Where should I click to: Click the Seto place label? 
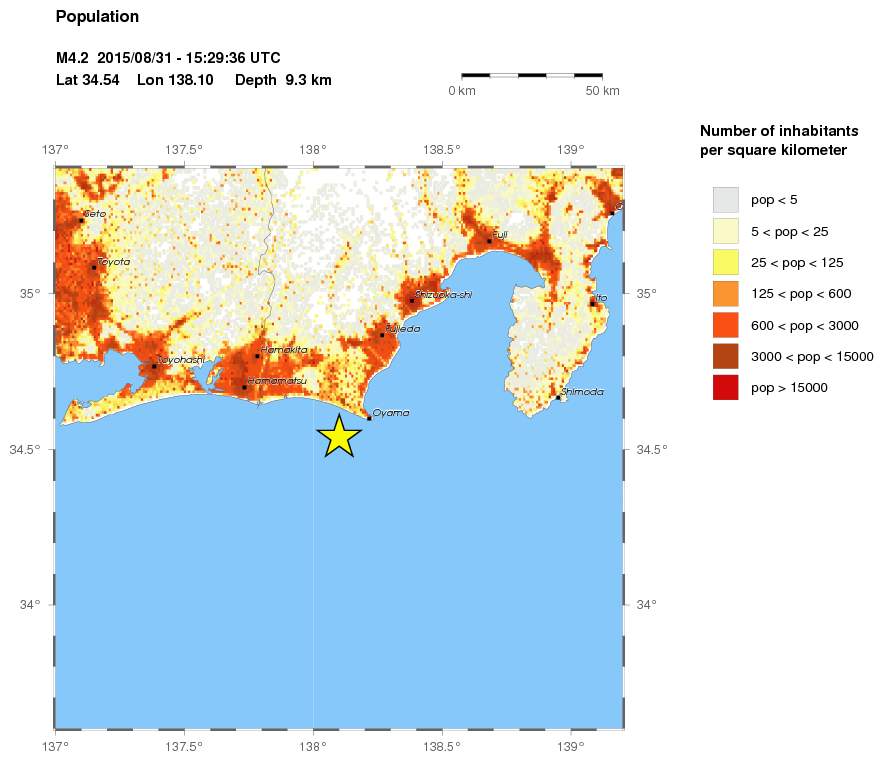coord(97,213)
